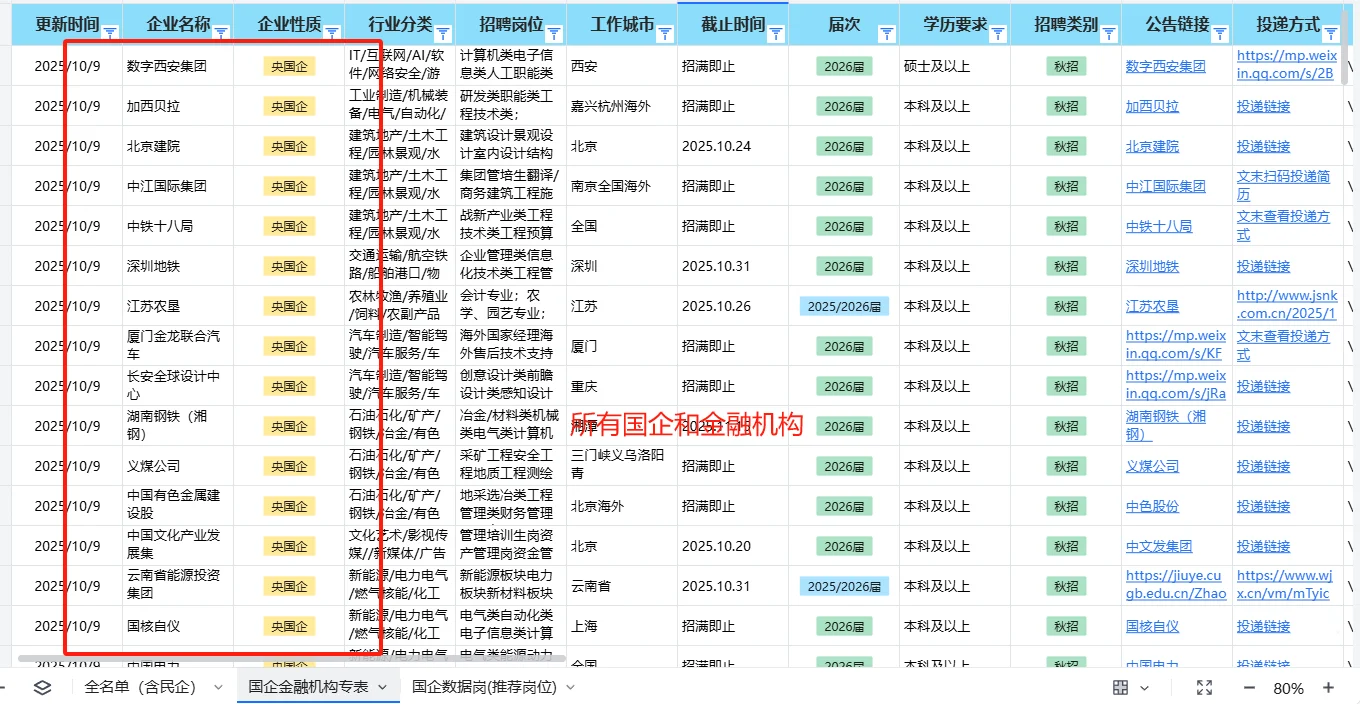The image size is (1360, 704).
Task: Select 南京全国海外 city cell
Action: [x=622, y=186]
